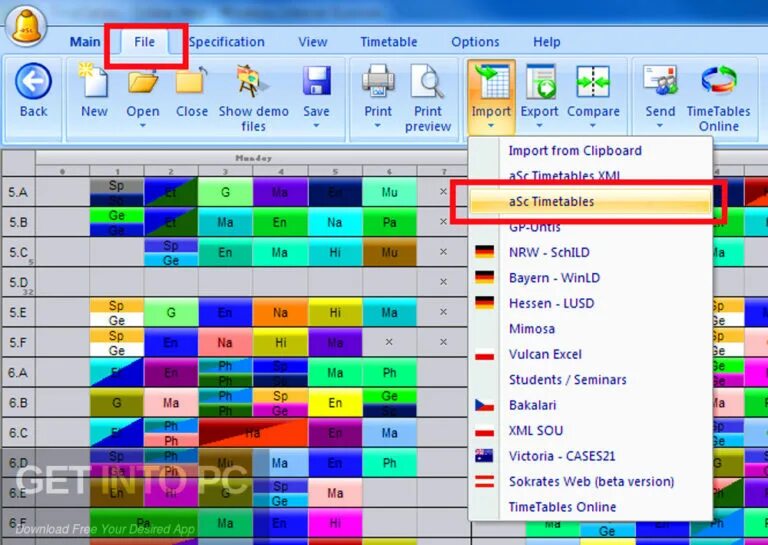Switch to the Timetable tab
768x545 pixels.
point(389,42)
